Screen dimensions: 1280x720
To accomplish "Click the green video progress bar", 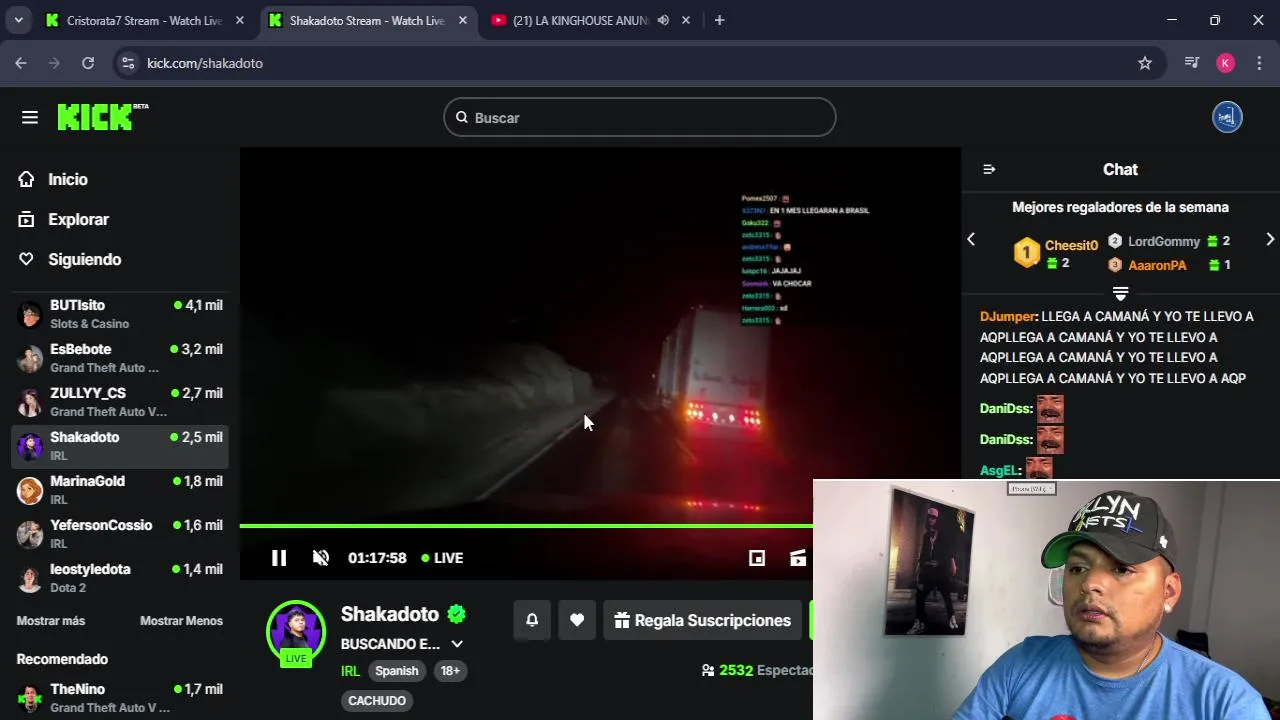I will coord(526,525).
